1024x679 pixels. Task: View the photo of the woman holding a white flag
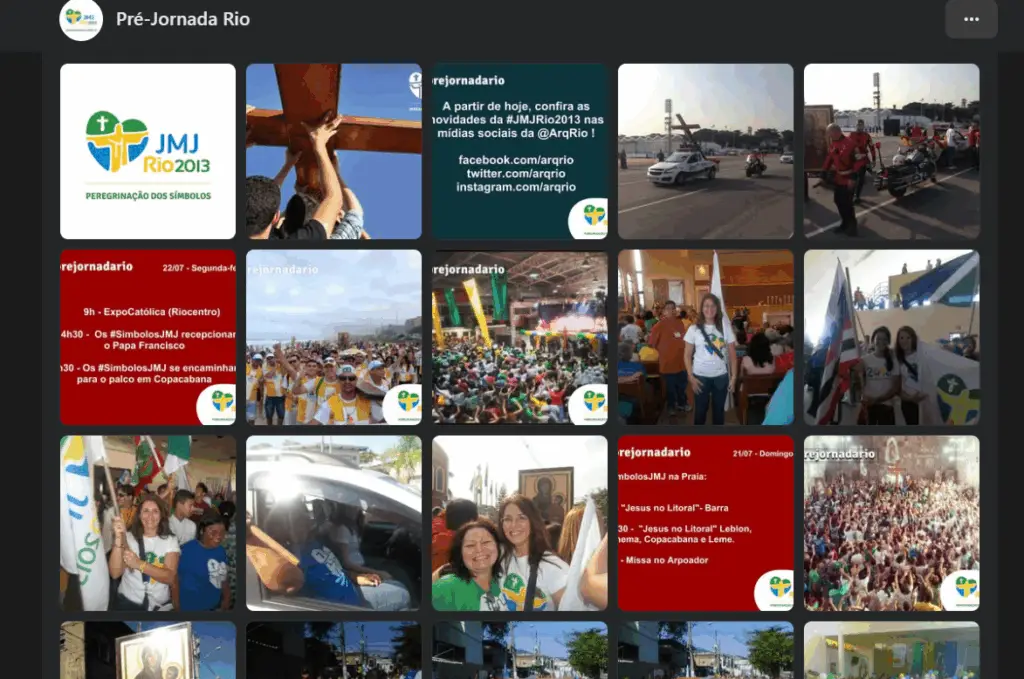[705, 336]
